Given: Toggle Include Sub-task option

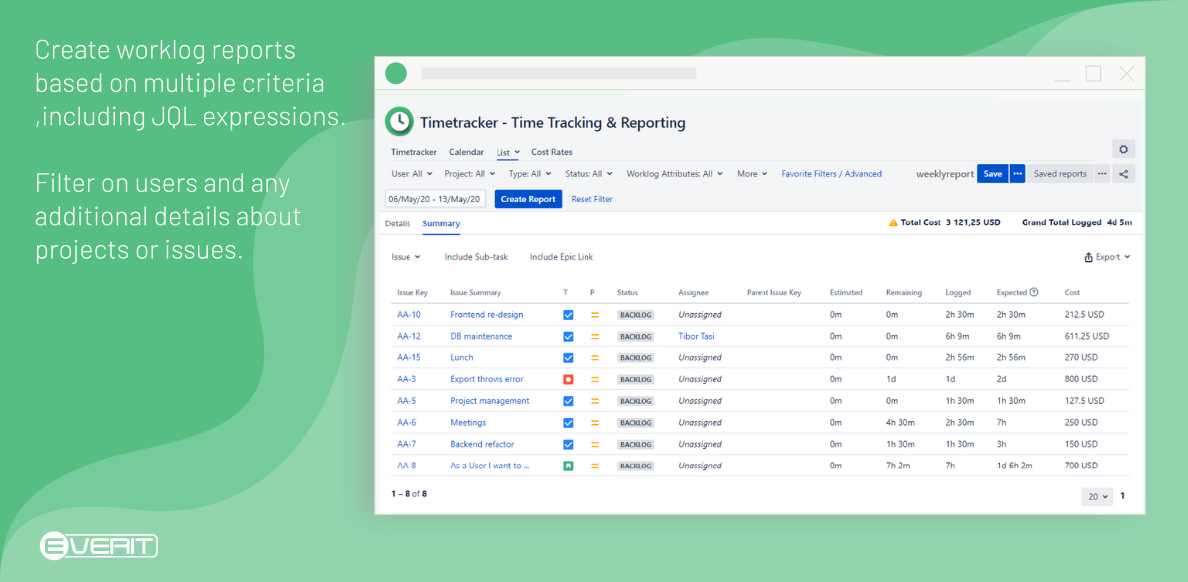Looking at the screenshot, I should point(476,257).
